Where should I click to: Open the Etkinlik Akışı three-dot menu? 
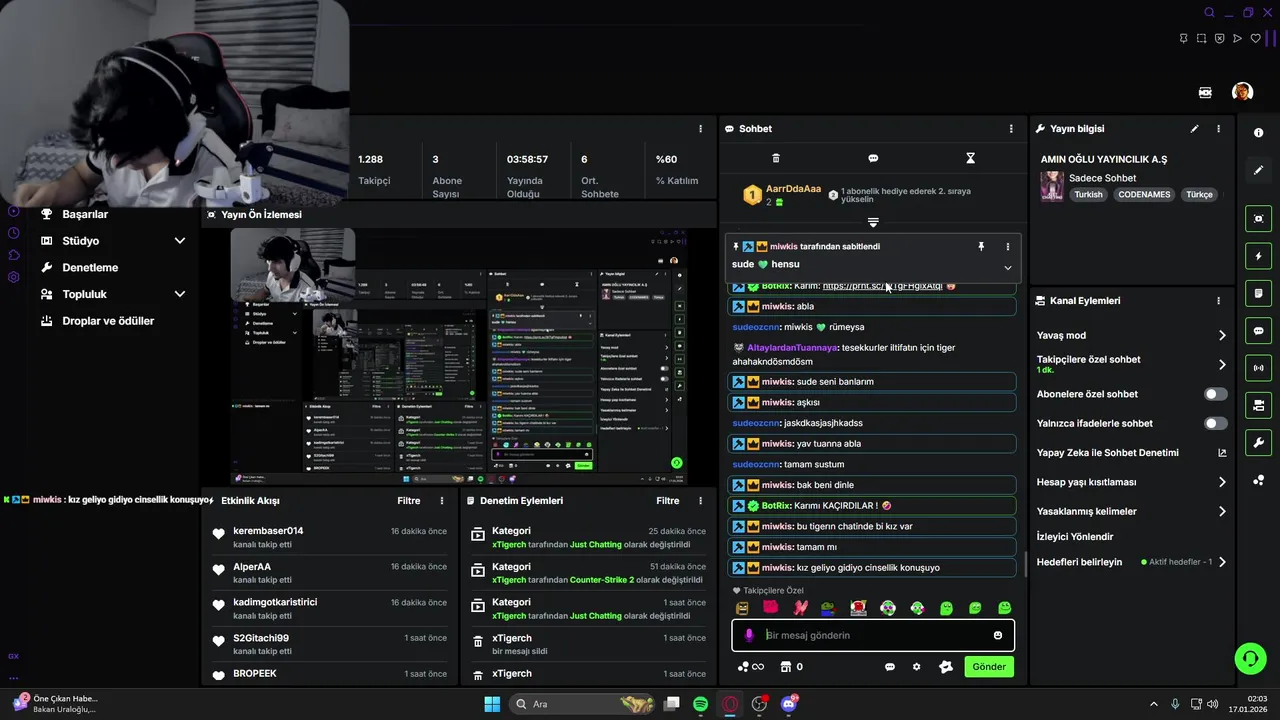tap(442, 501)
